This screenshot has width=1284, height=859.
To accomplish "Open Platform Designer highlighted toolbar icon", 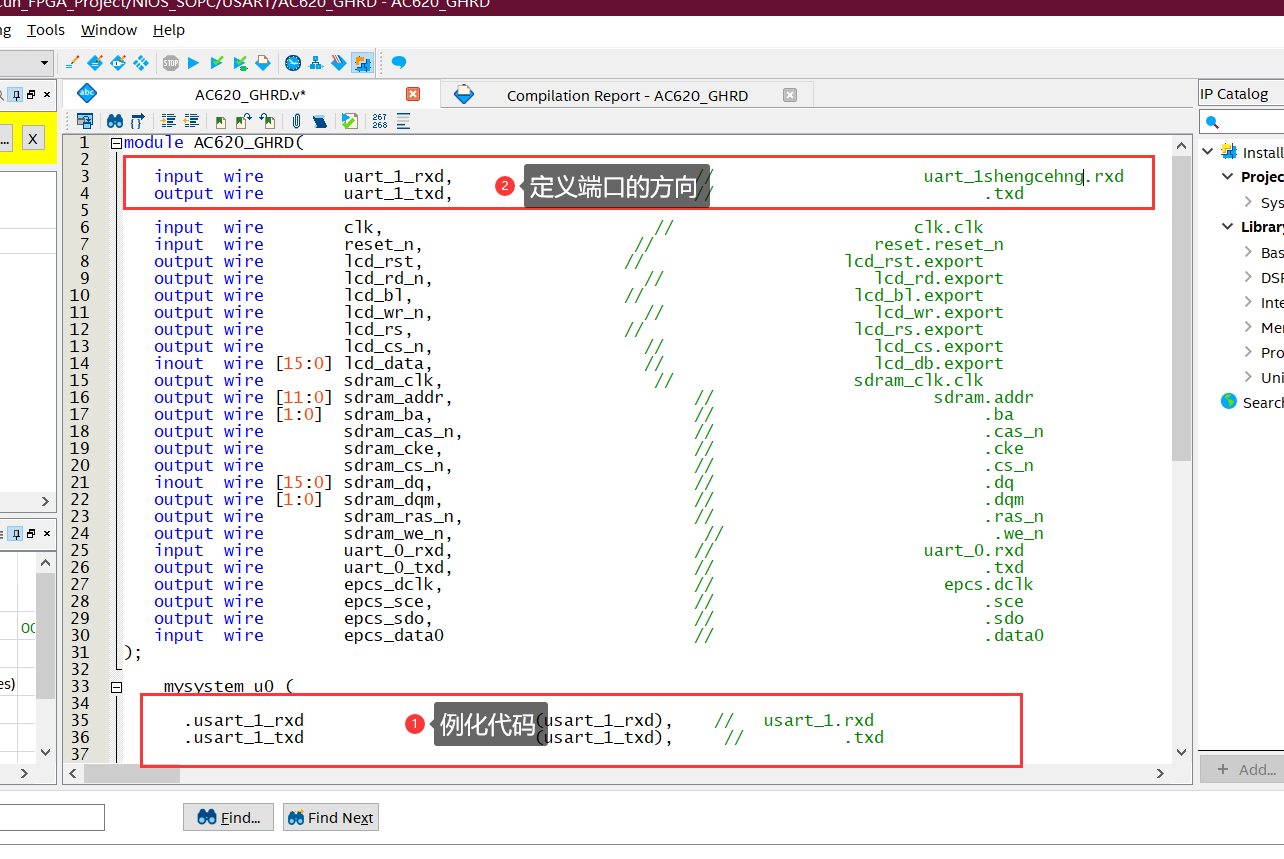I will (x=362, y=63).
